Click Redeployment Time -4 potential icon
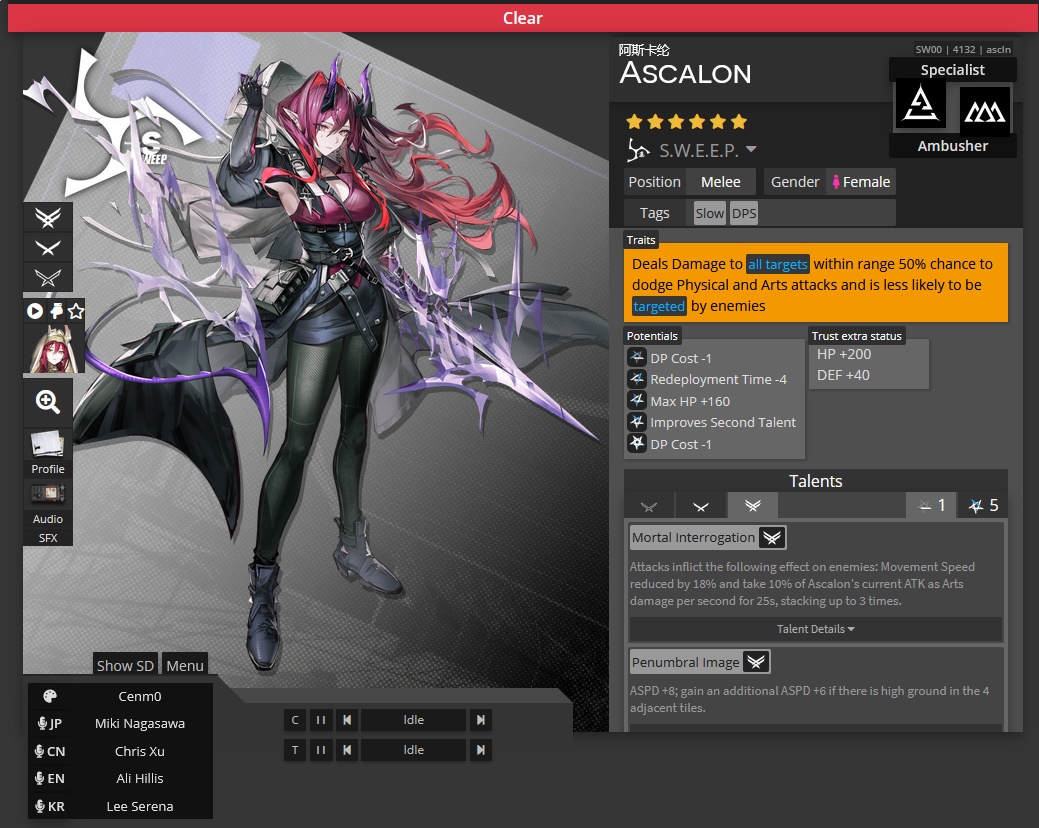Viewport: 1039px width, 828px height. 637,379
